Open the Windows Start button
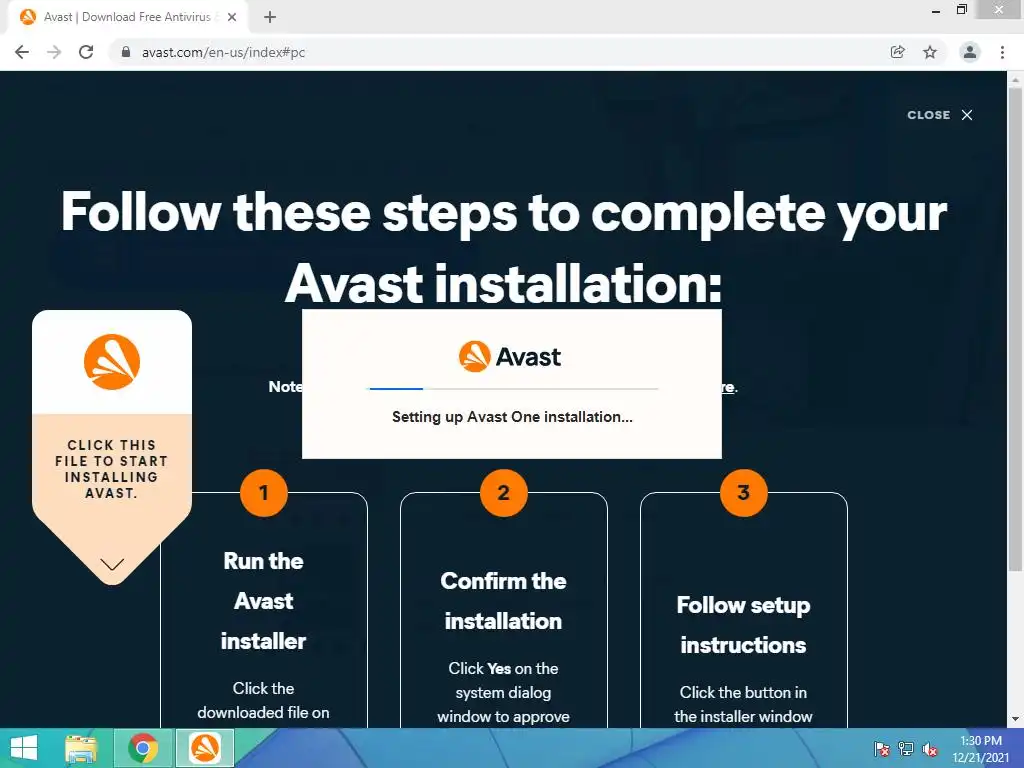The height and width of the screenshot is (768, 1024). tap(24, 748)
